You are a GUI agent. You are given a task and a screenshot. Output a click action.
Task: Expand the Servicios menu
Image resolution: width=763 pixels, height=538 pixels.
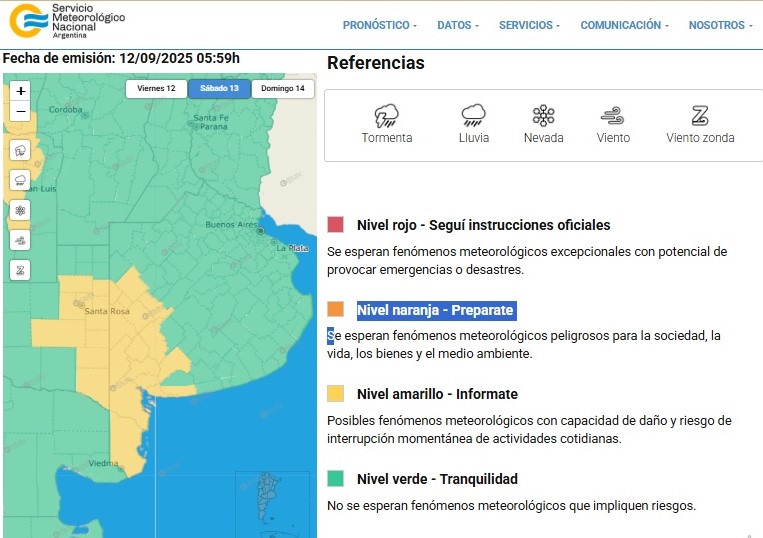[529, 25]
